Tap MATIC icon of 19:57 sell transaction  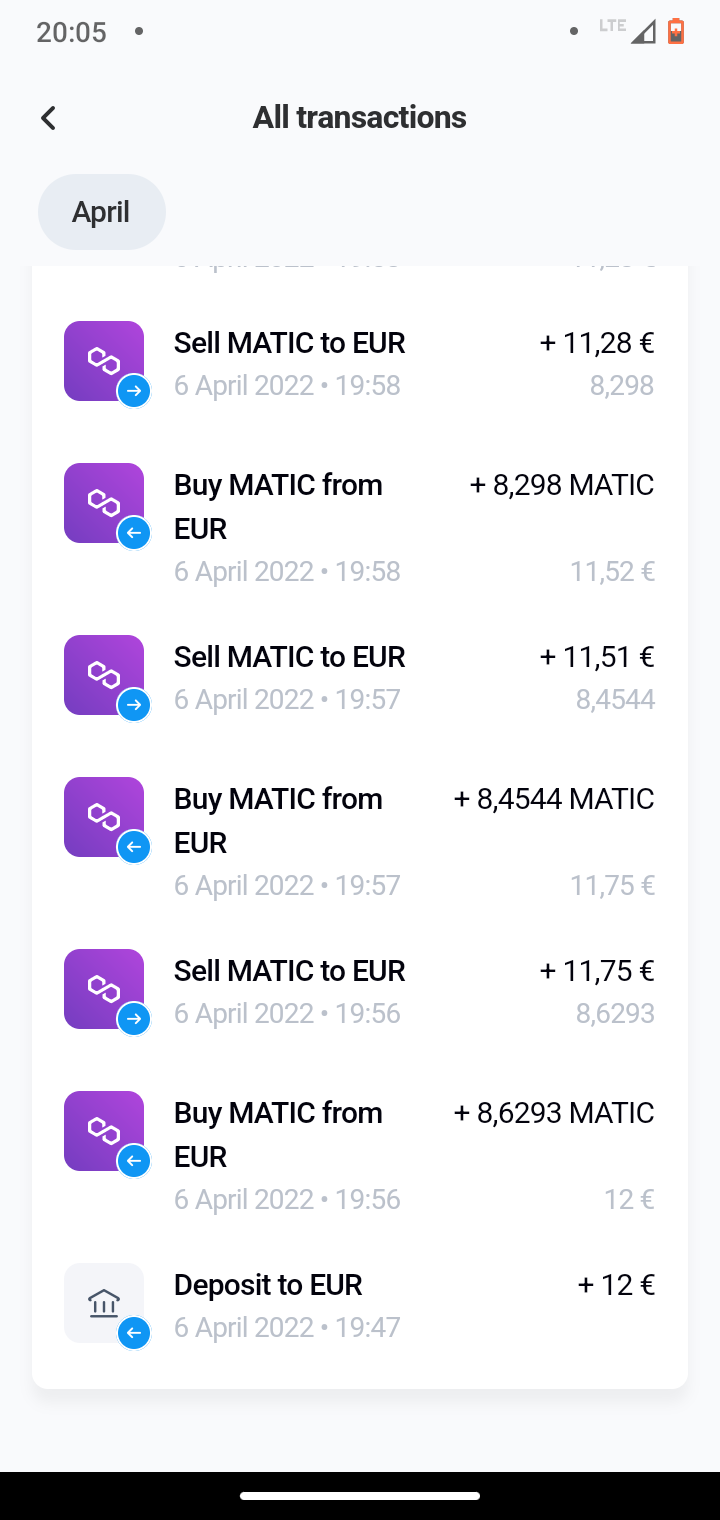point(104,675)
